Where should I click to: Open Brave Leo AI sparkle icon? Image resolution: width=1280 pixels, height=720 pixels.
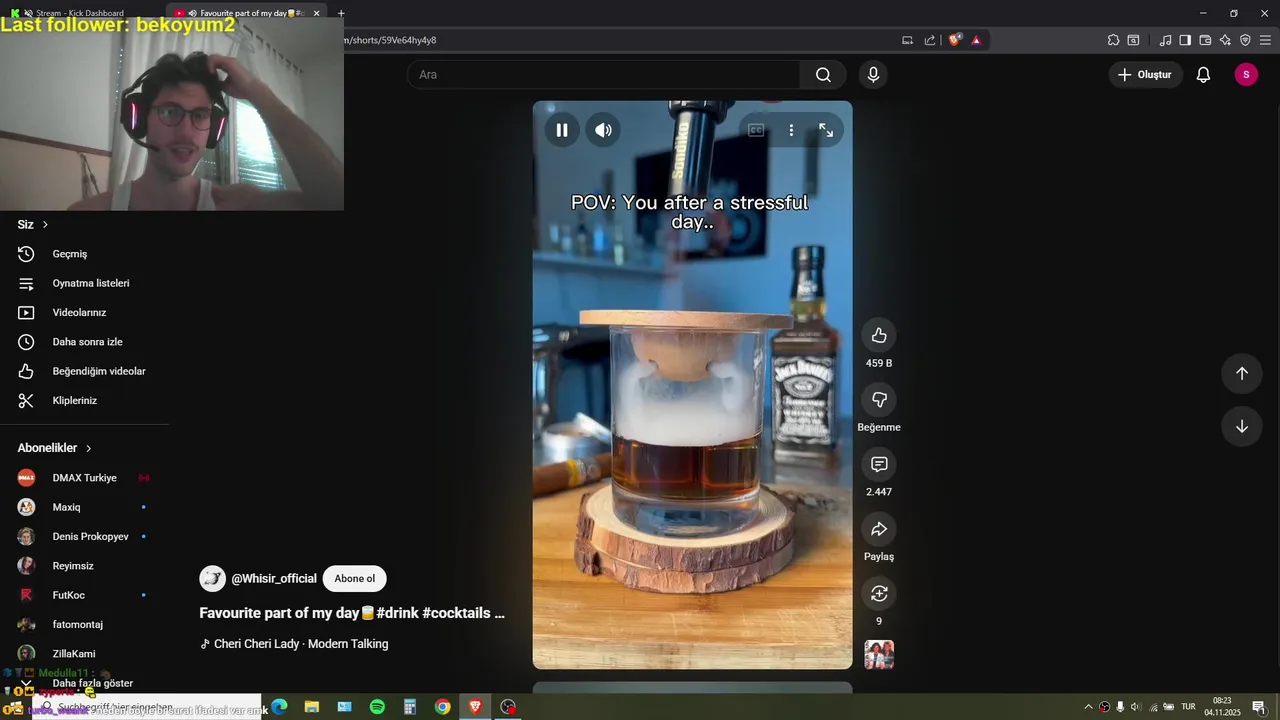(x=1225, y=40)
